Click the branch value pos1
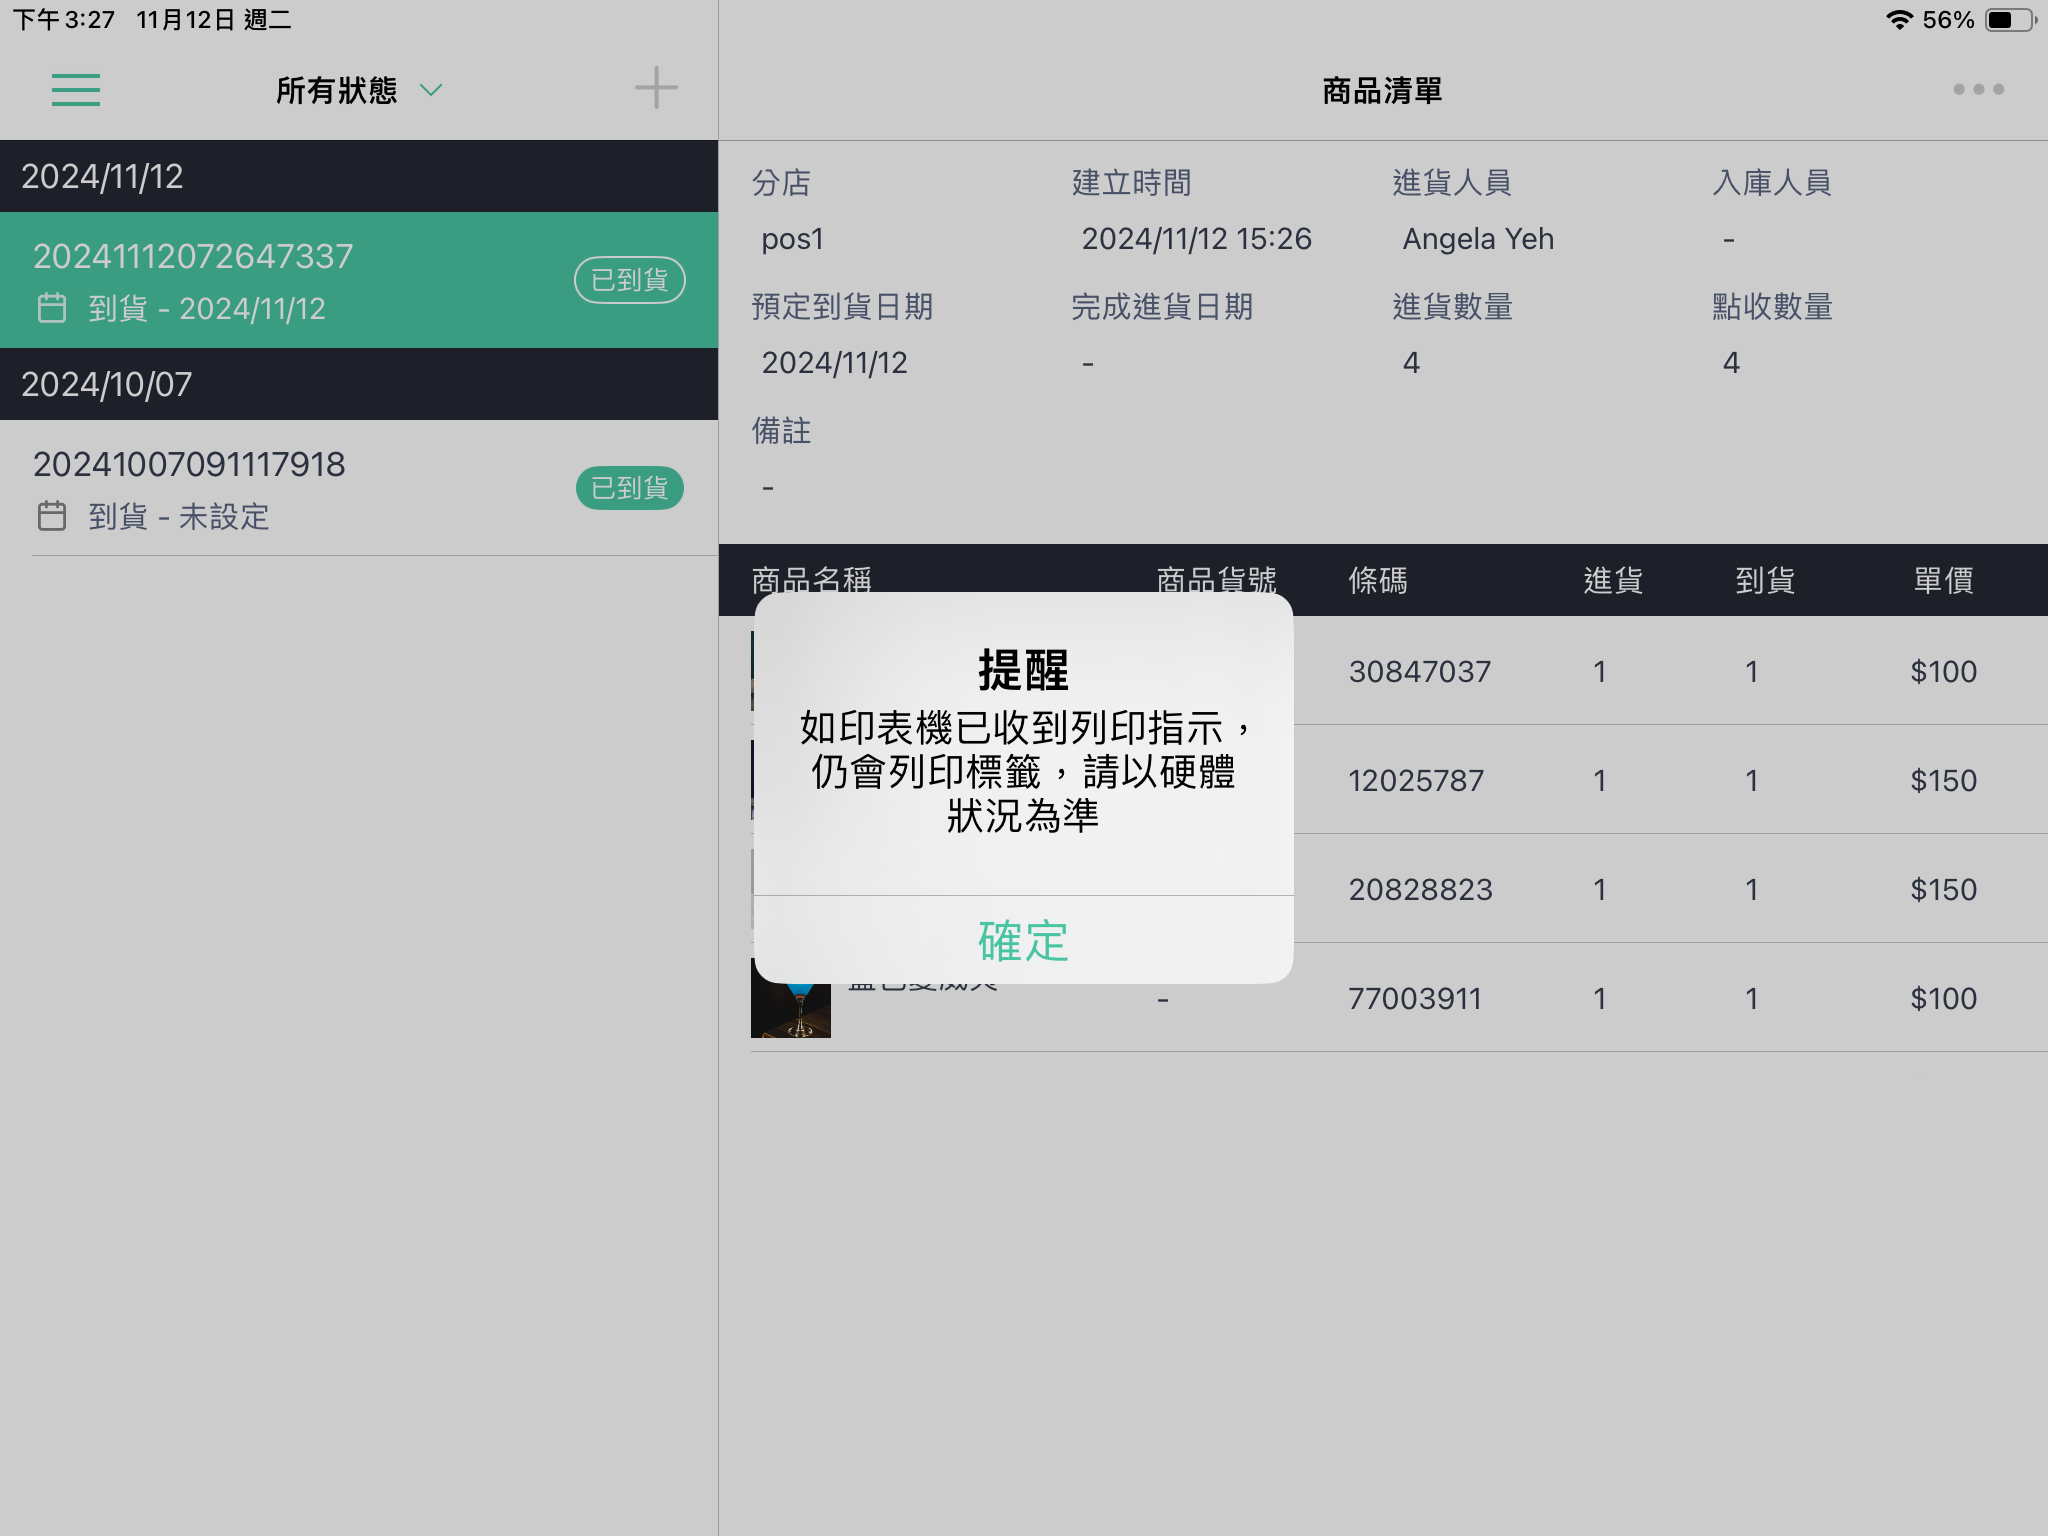Viewport: 2048px width, 1536px height. [x=792, y=239]
